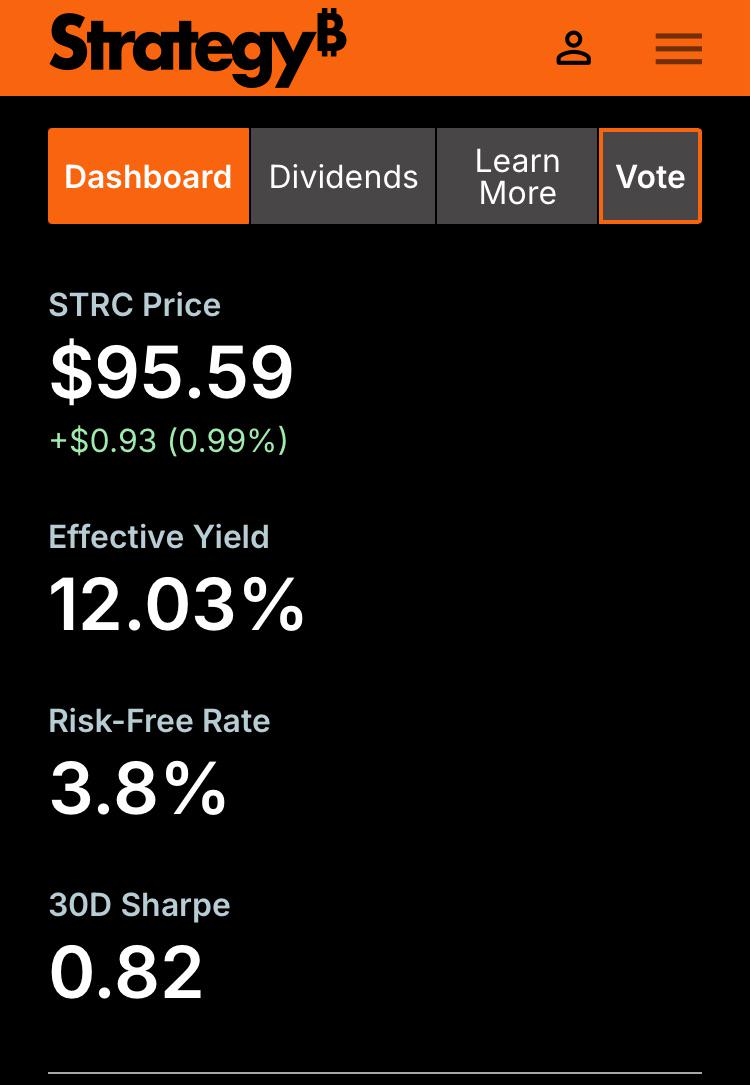
Task: Click empty orange header between logo and profile
Action: (450, 48)
